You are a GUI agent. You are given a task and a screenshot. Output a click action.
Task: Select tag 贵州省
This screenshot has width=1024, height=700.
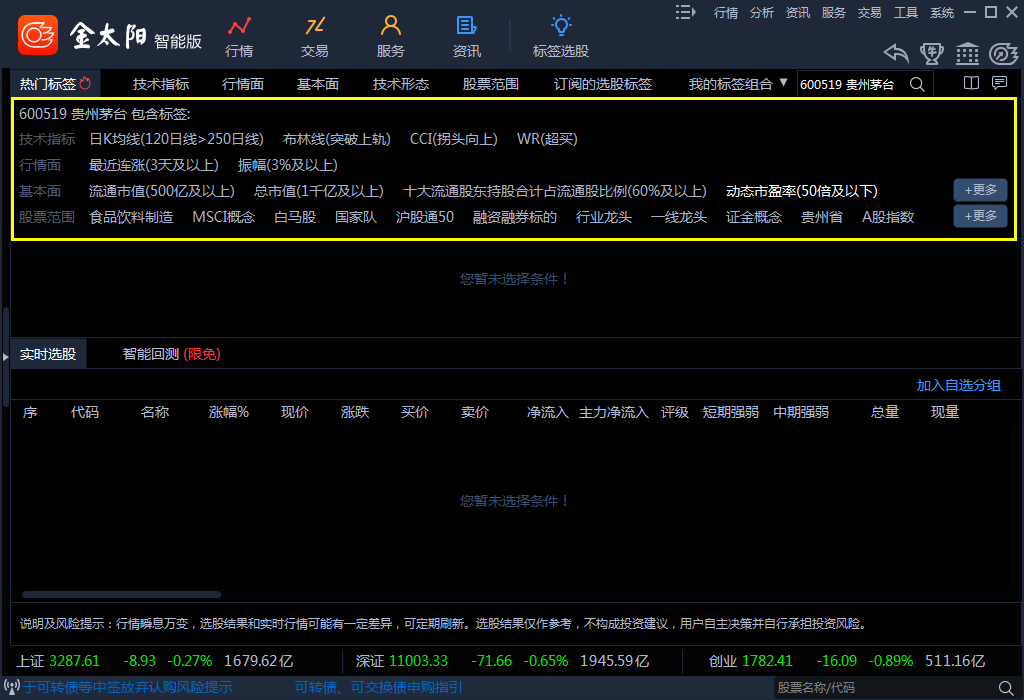point(822,217)
